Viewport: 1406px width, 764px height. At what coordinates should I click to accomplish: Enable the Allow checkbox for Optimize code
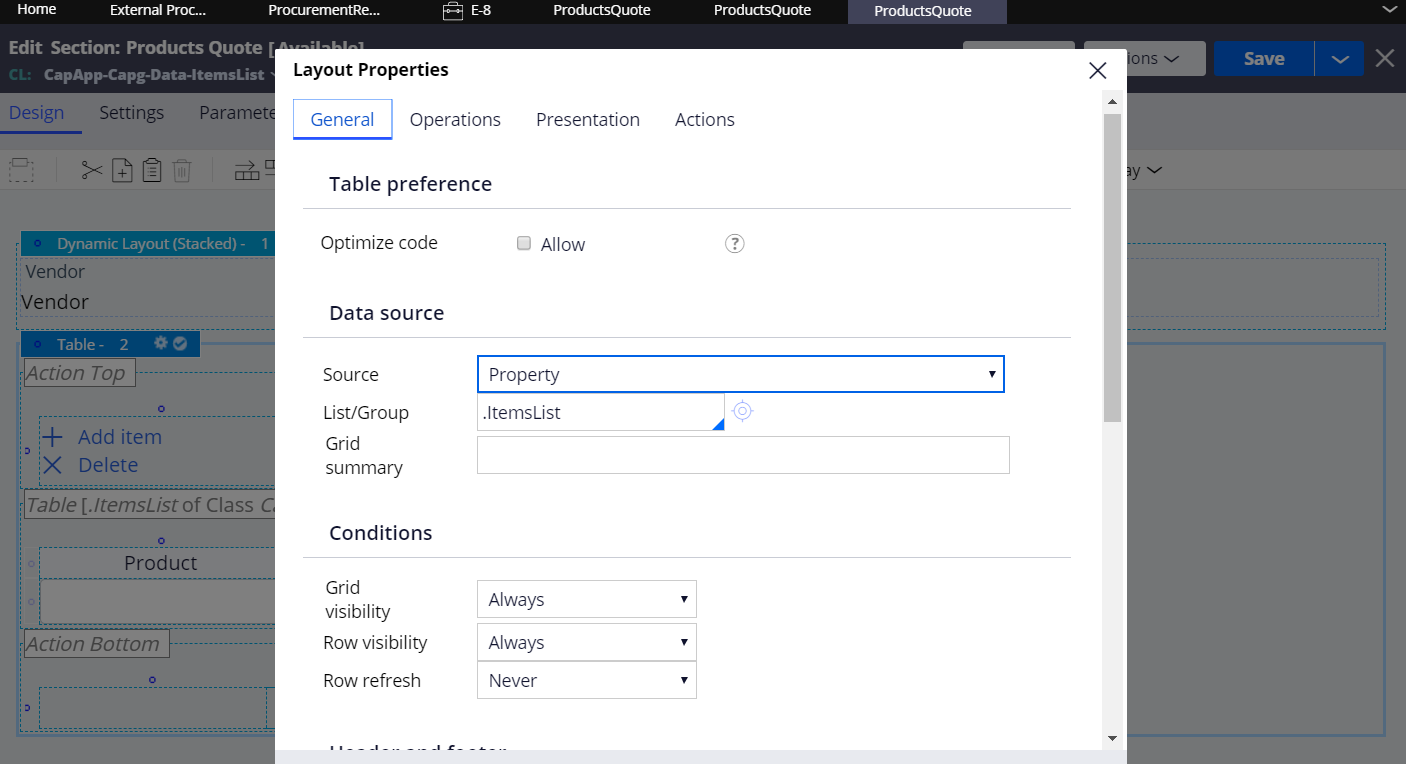524,243
